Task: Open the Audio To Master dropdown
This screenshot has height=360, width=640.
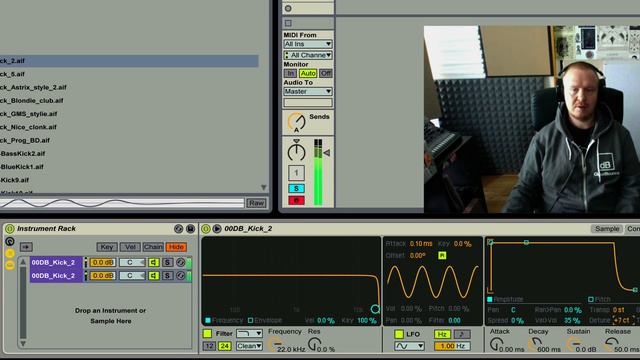Action: (x=308, y=91)
